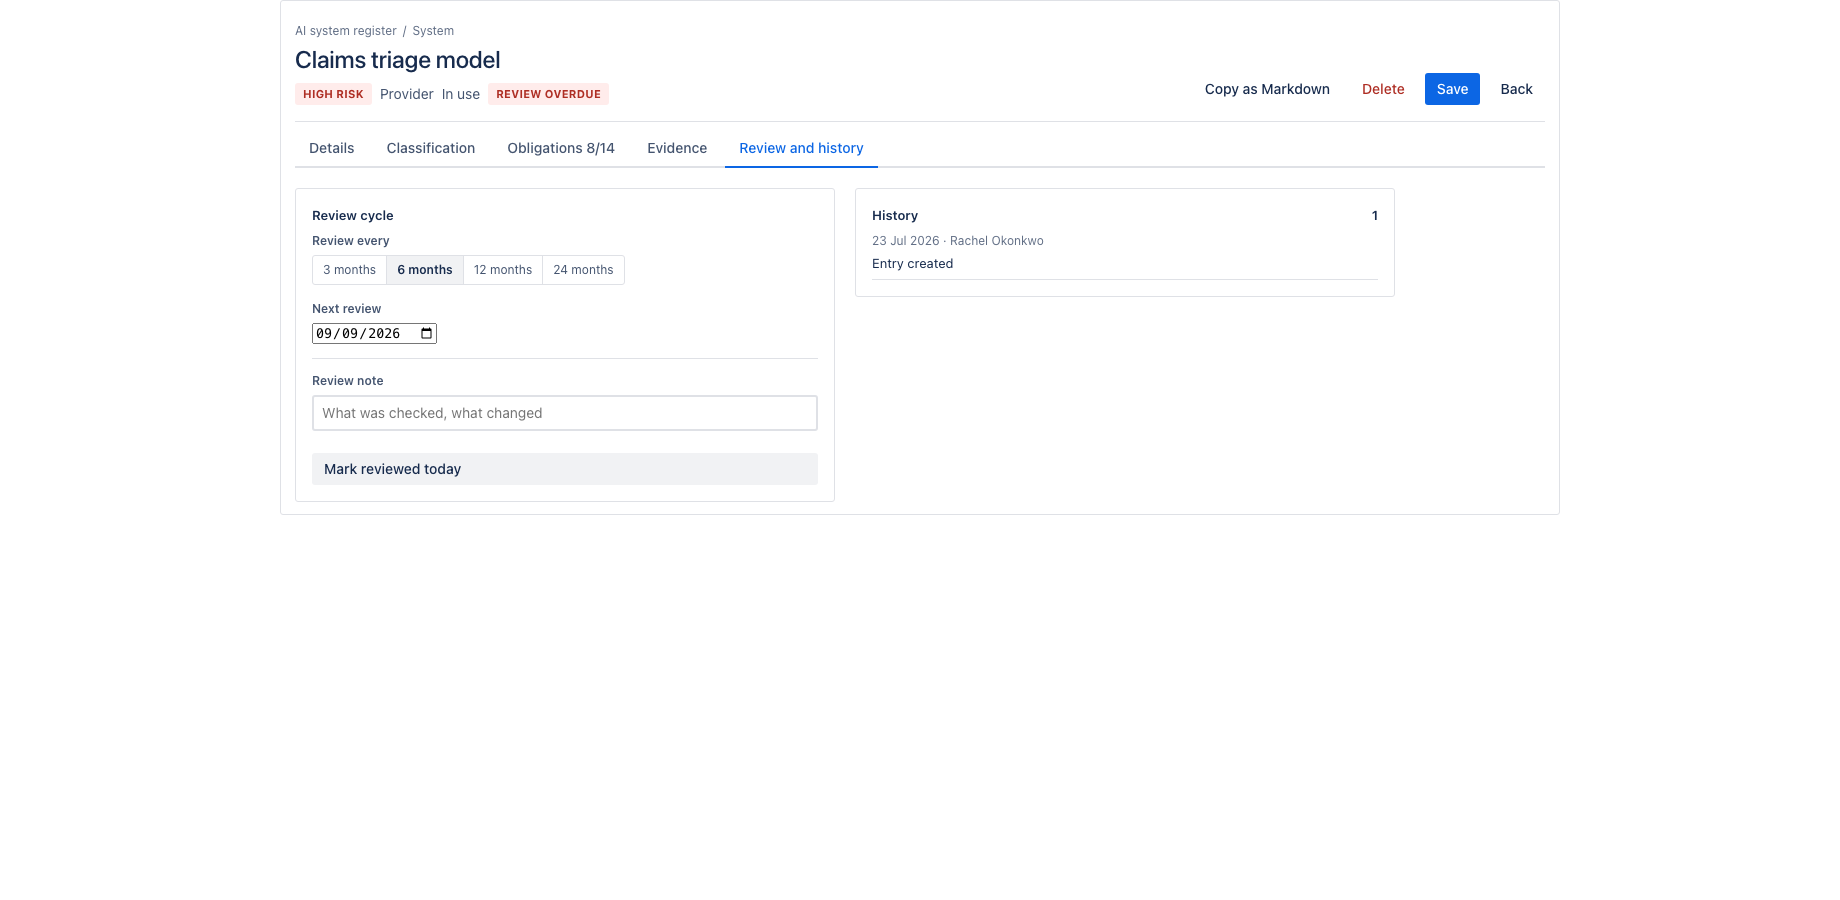Click the System breadcrumb item
The image size is (1840, 900).
click(x=433, y=31)
